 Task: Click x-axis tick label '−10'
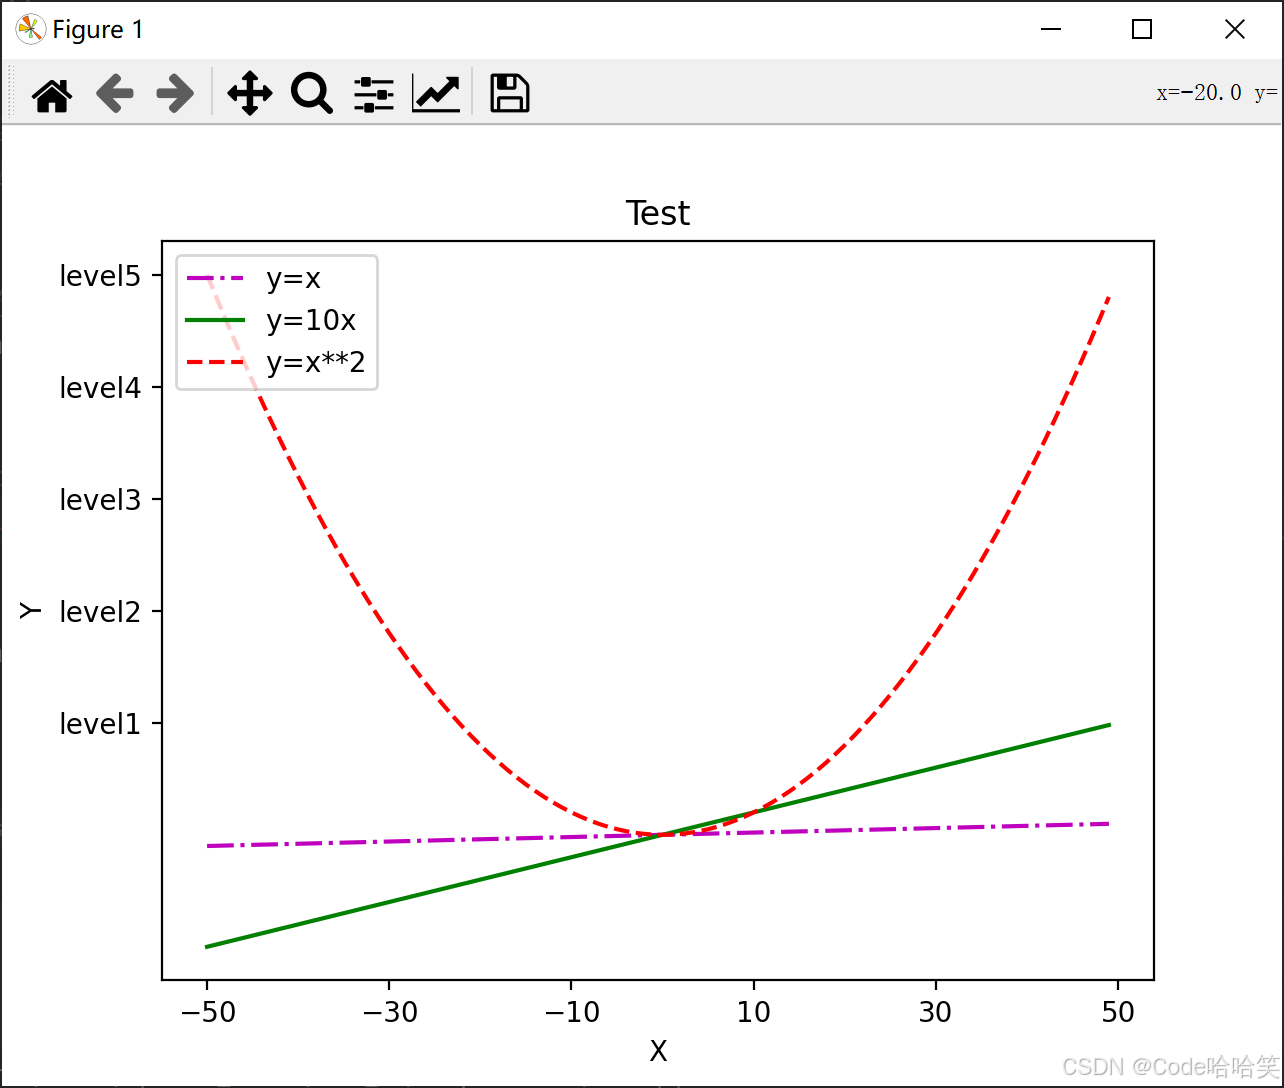click(x=571, y=1013)
